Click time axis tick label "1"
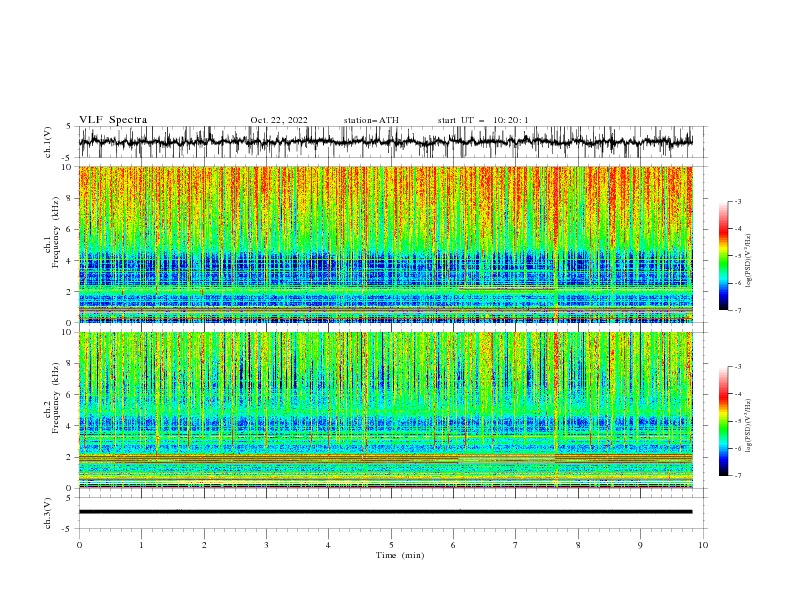 click(x=141, y=545)
